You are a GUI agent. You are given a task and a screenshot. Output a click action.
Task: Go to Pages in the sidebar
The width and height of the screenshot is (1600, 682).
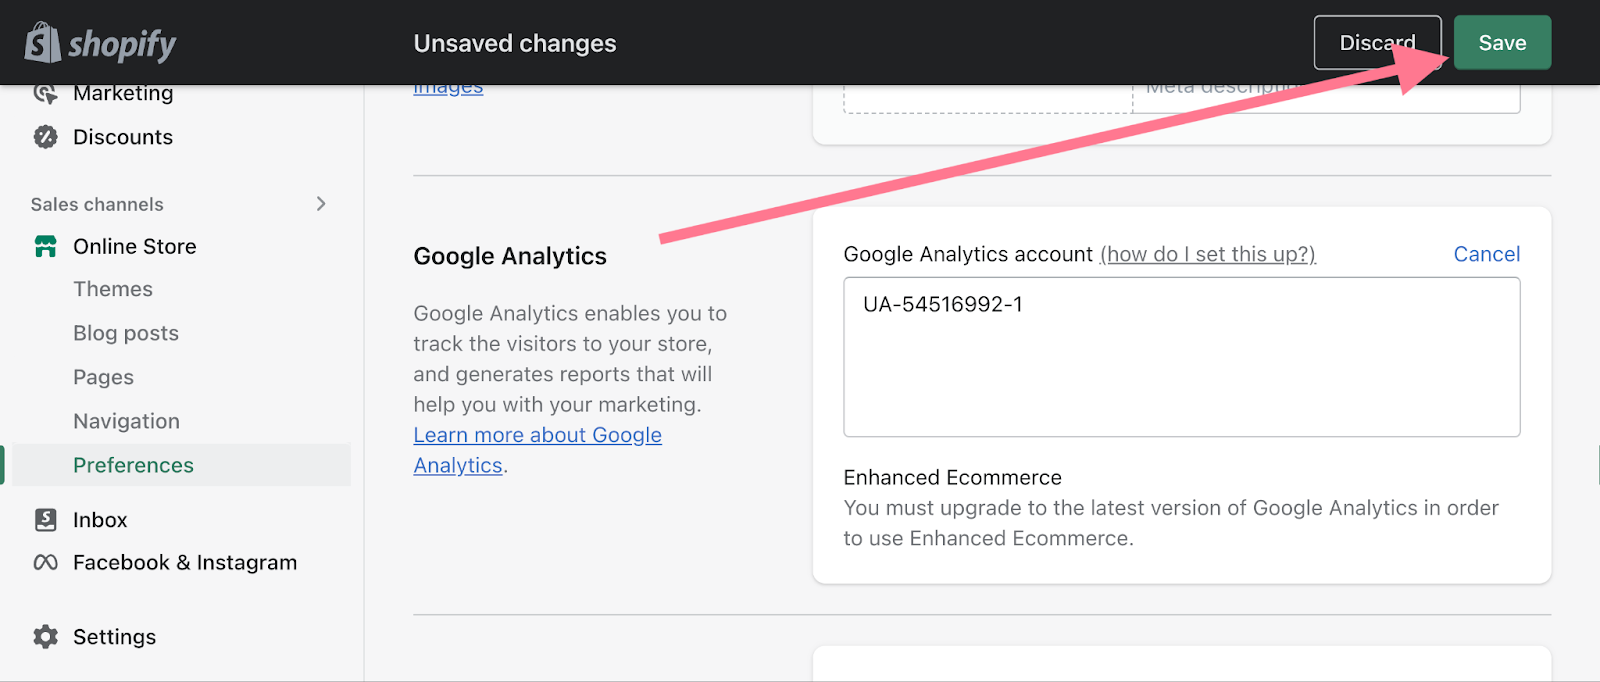click(x=103, y=377)
